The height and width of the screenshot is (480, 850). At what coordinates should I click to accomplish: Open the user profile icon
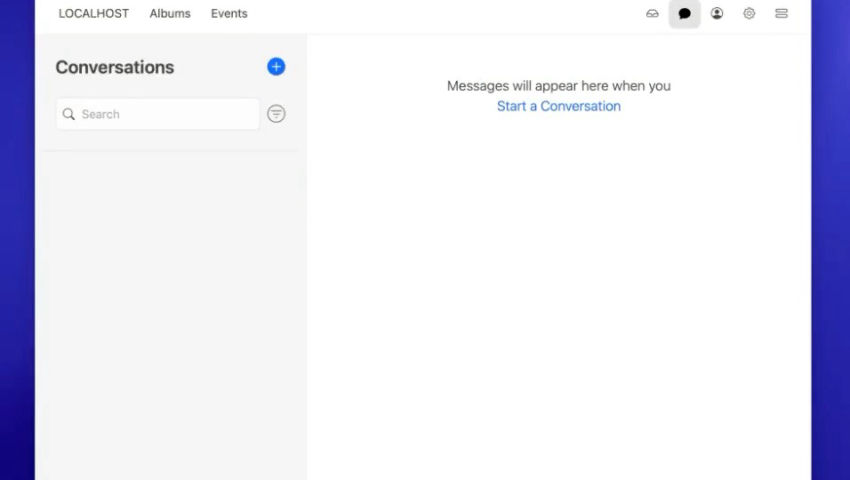tap(717, 14)
